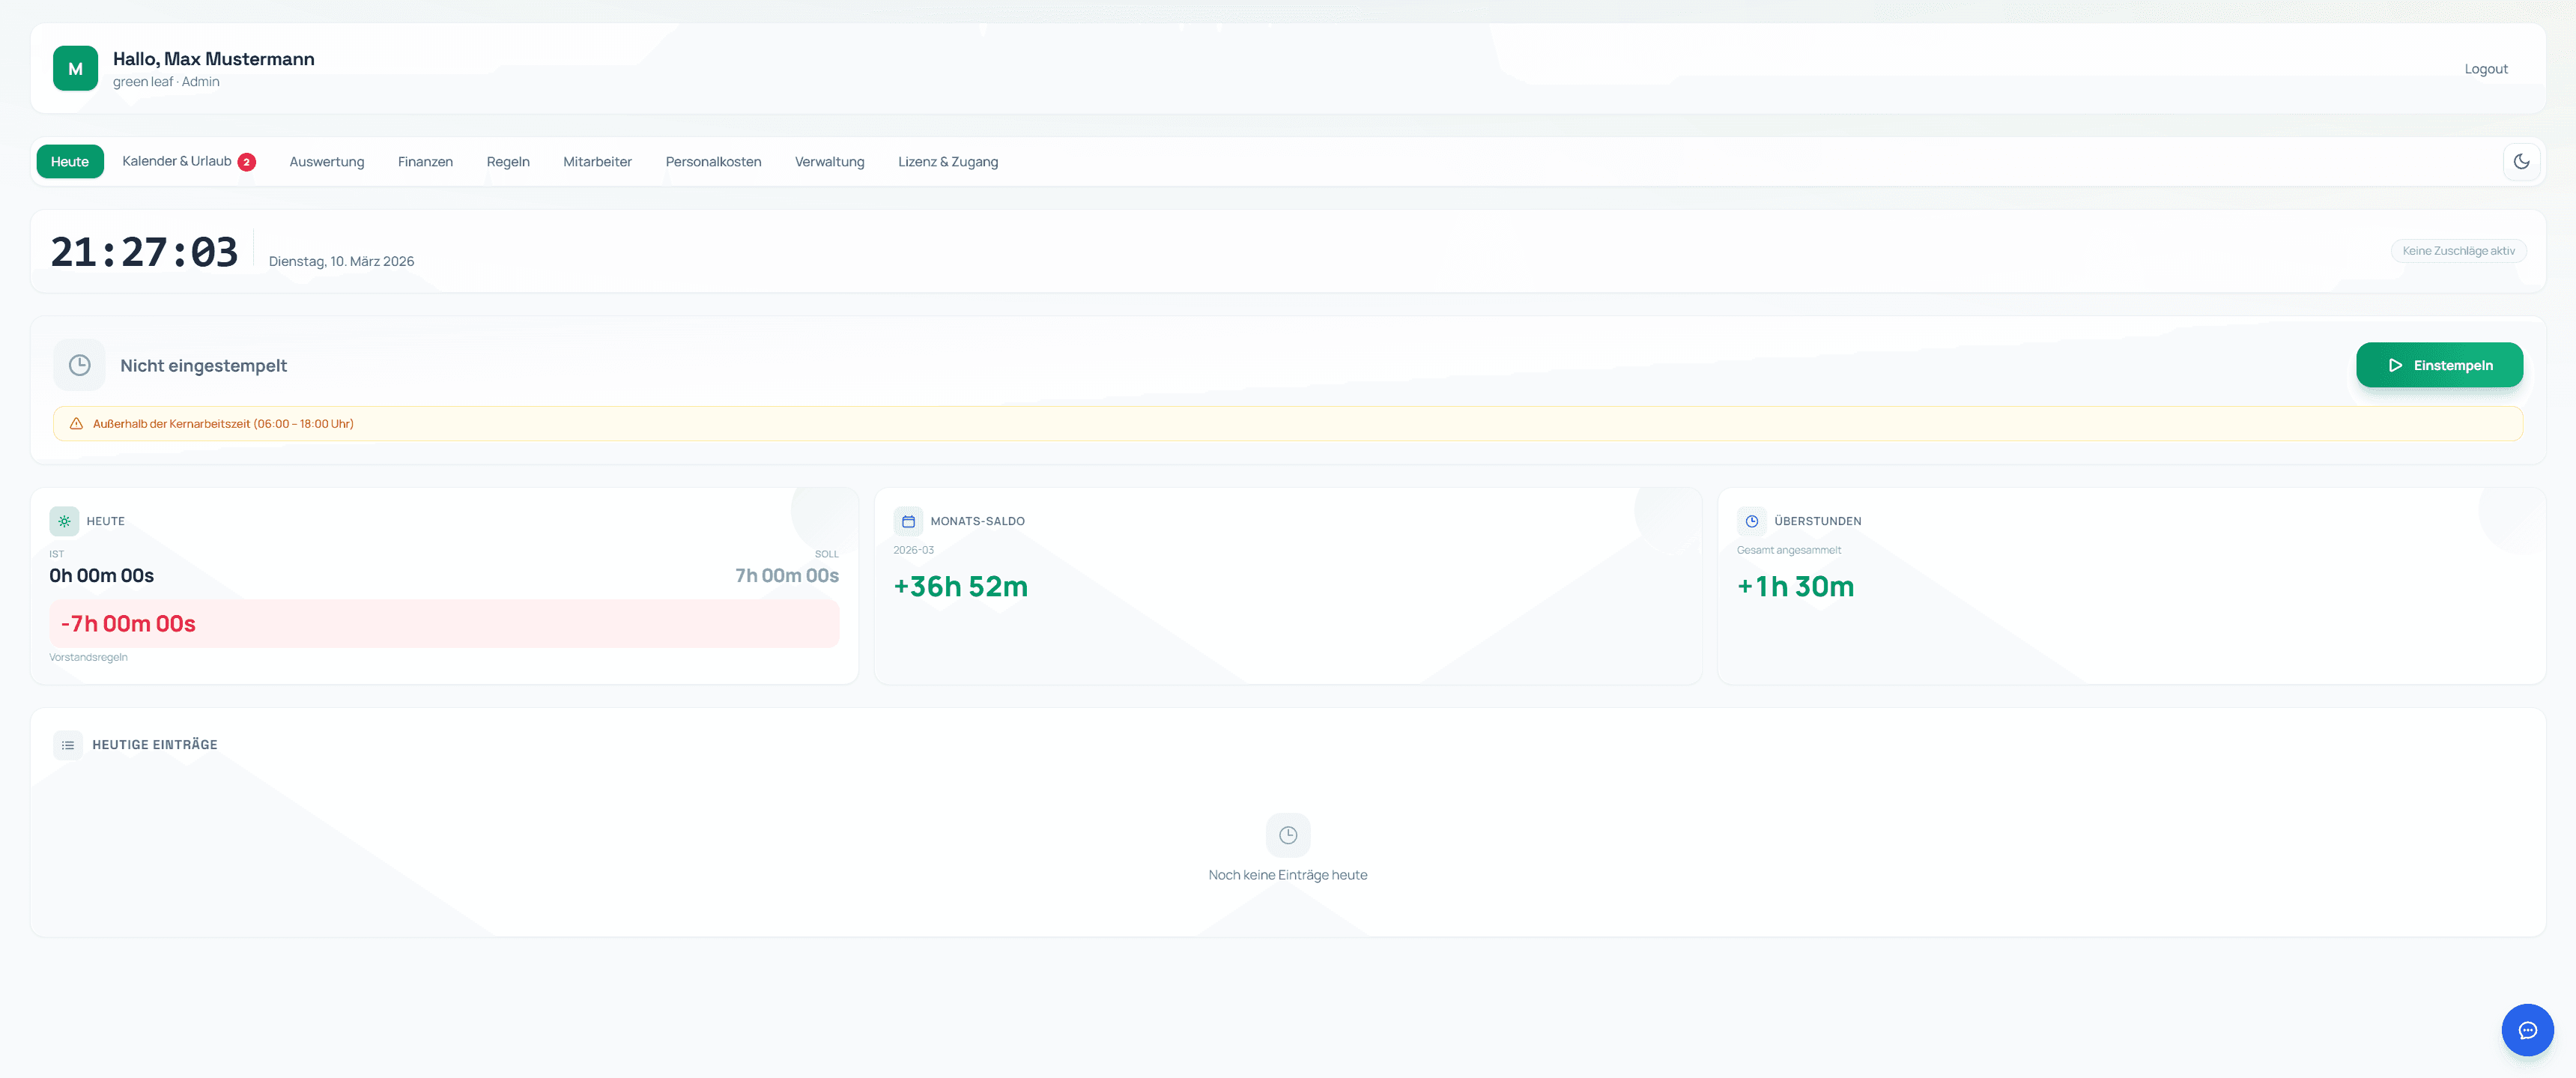The image size is (2576, 1078).
Task: Open the Personalkosten tab
Action: point(713,162)
